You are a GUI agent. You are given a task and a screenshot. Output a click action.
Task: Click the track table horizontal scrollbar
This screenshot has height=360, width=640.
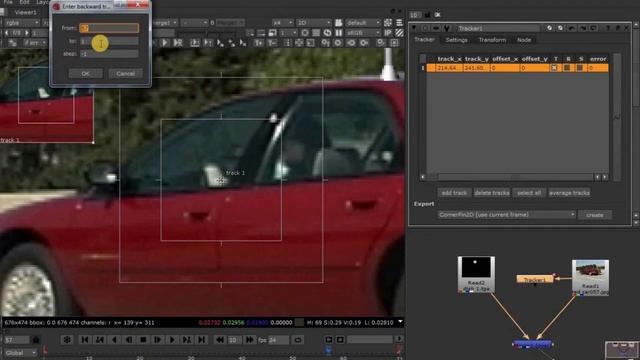pos(516,177)
